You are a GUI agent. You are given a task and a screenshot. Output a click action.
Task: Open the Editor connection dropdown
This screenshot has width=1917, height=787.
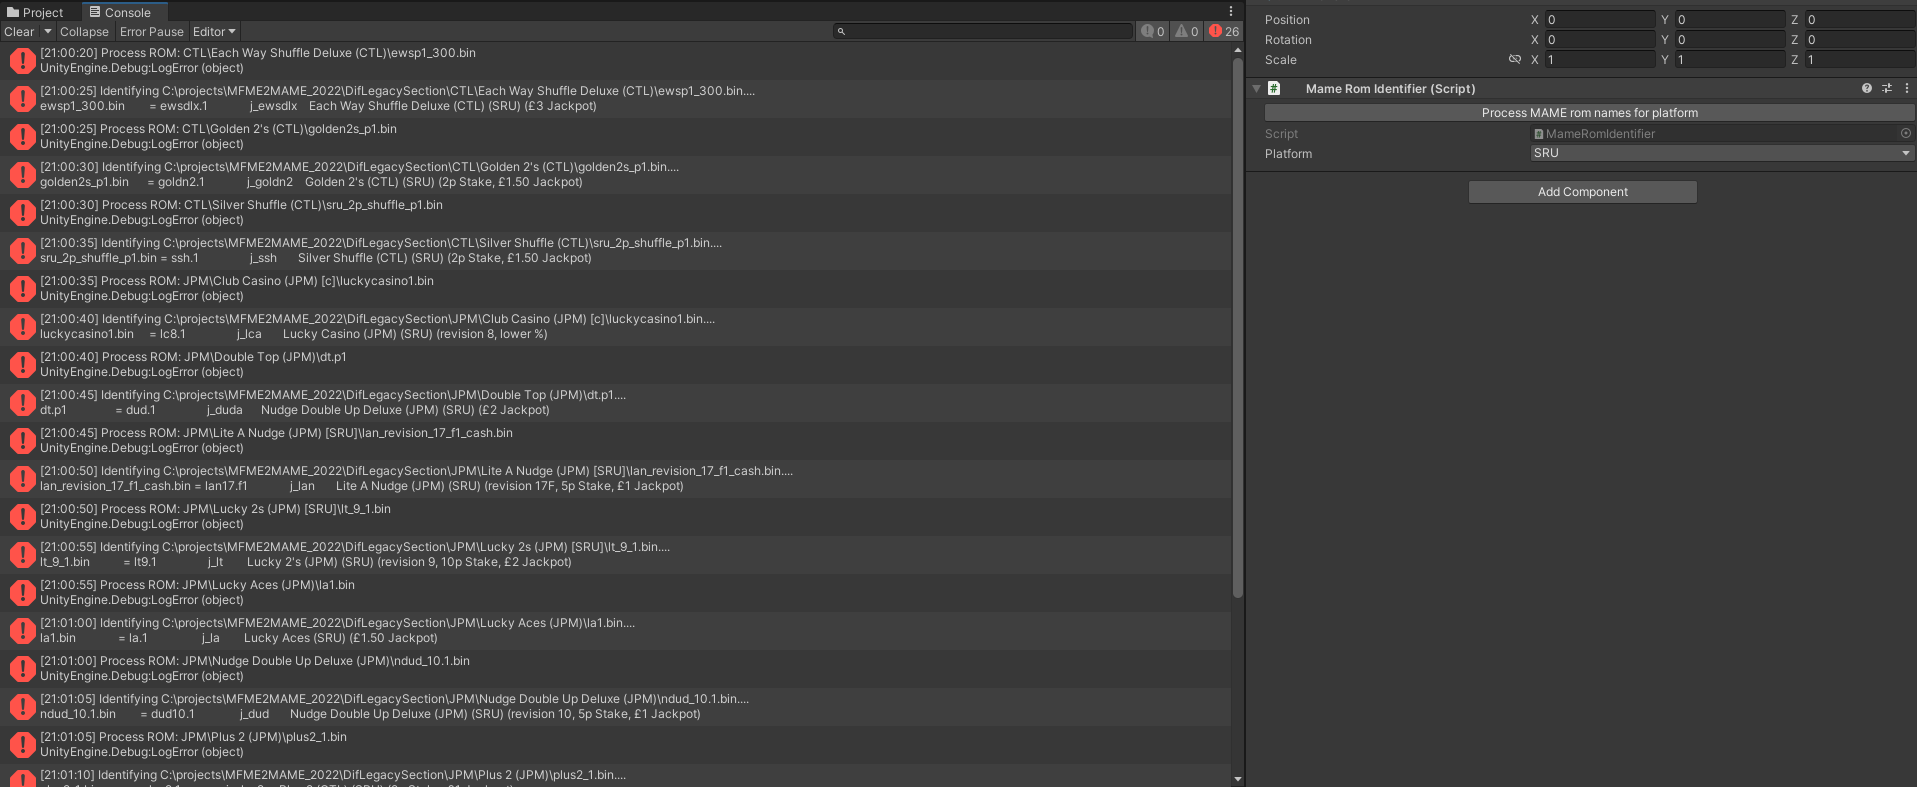(214, 32)
